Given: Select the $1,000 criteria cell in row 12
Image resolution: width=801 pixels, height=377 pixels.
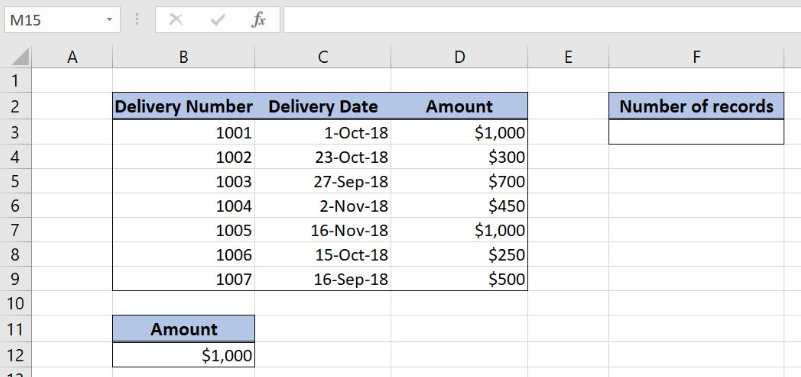Looking at the screenshot, I should 183,355.
